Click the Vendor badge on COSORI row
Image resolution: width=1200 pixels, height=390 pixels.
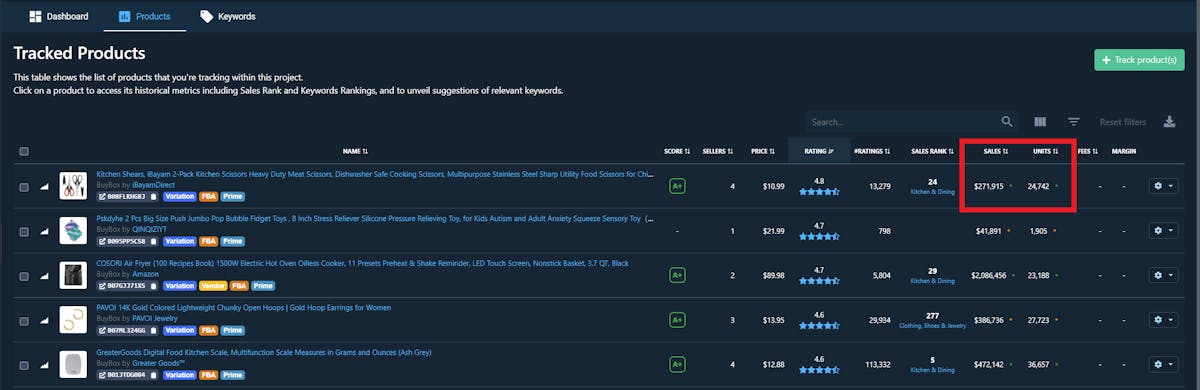pos(214,286)
